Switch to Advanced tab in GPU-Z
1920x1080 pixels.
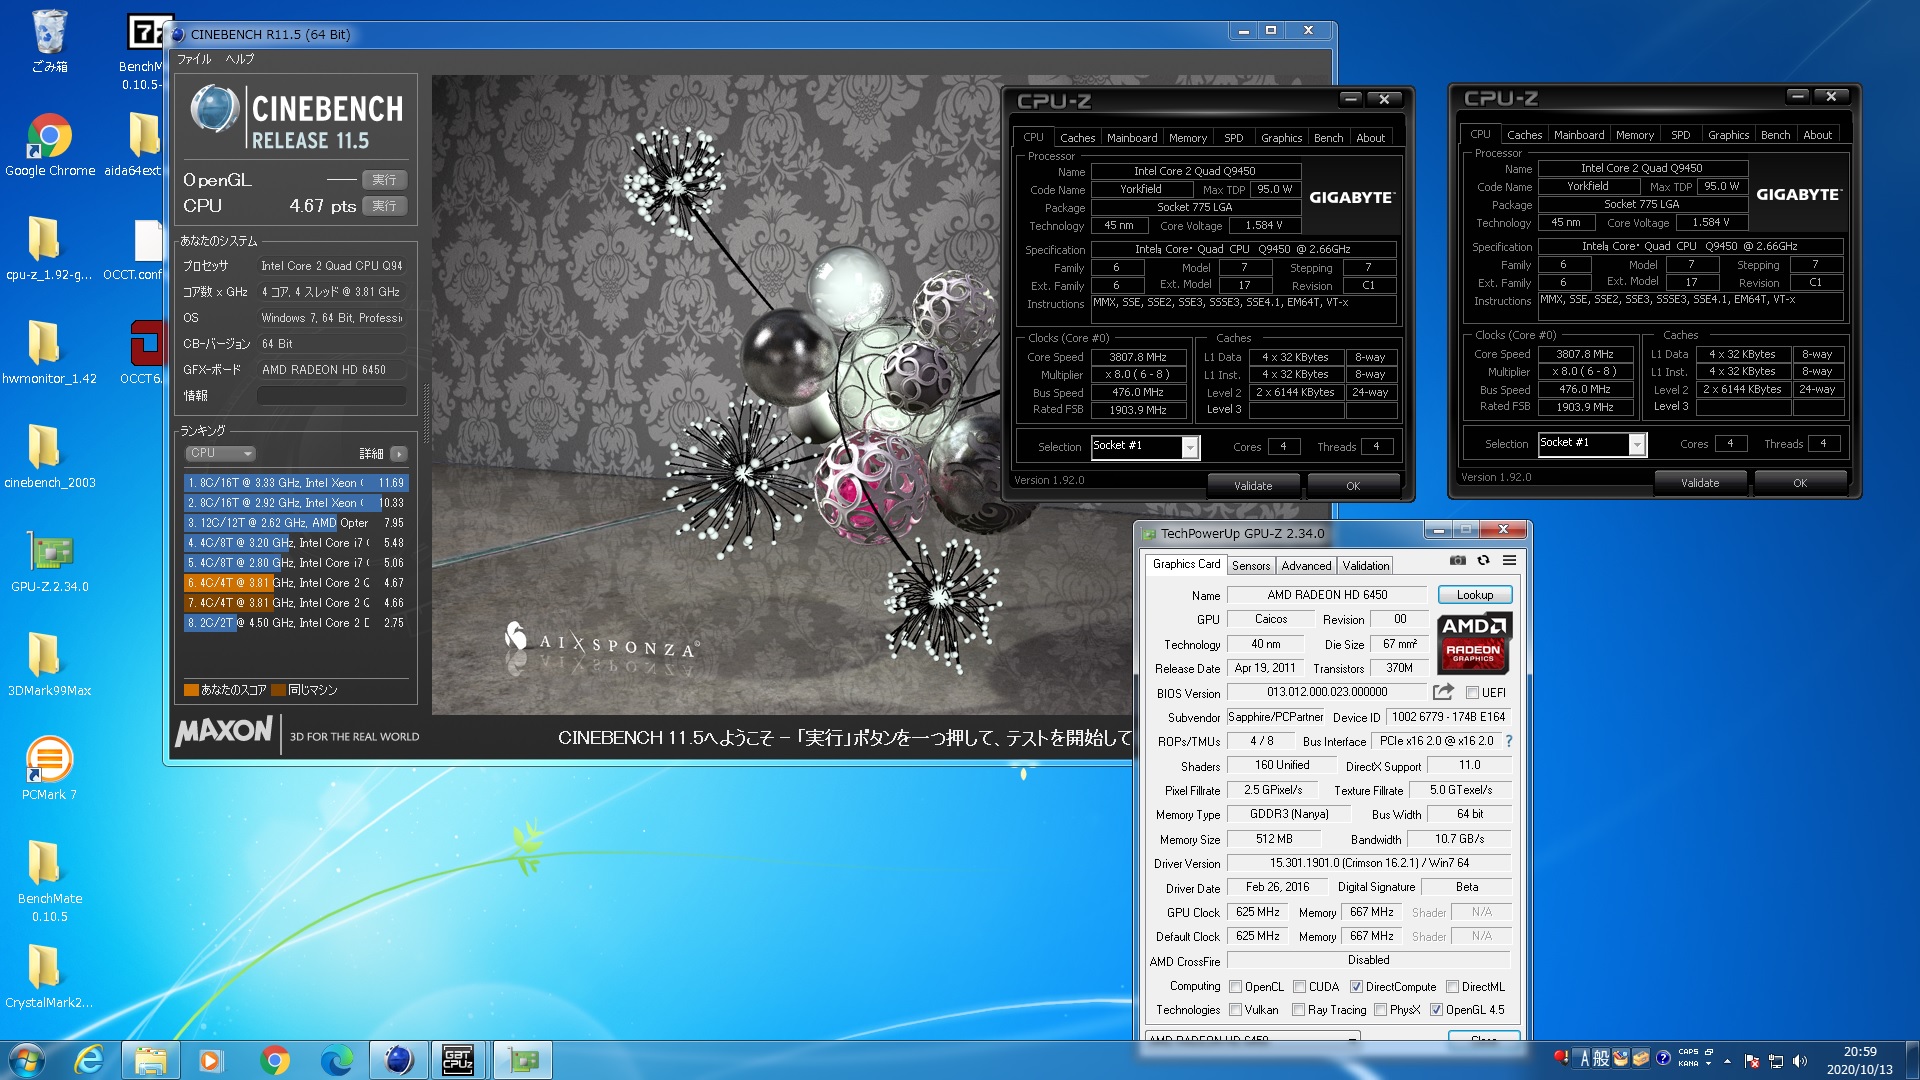pos(1306,565)
